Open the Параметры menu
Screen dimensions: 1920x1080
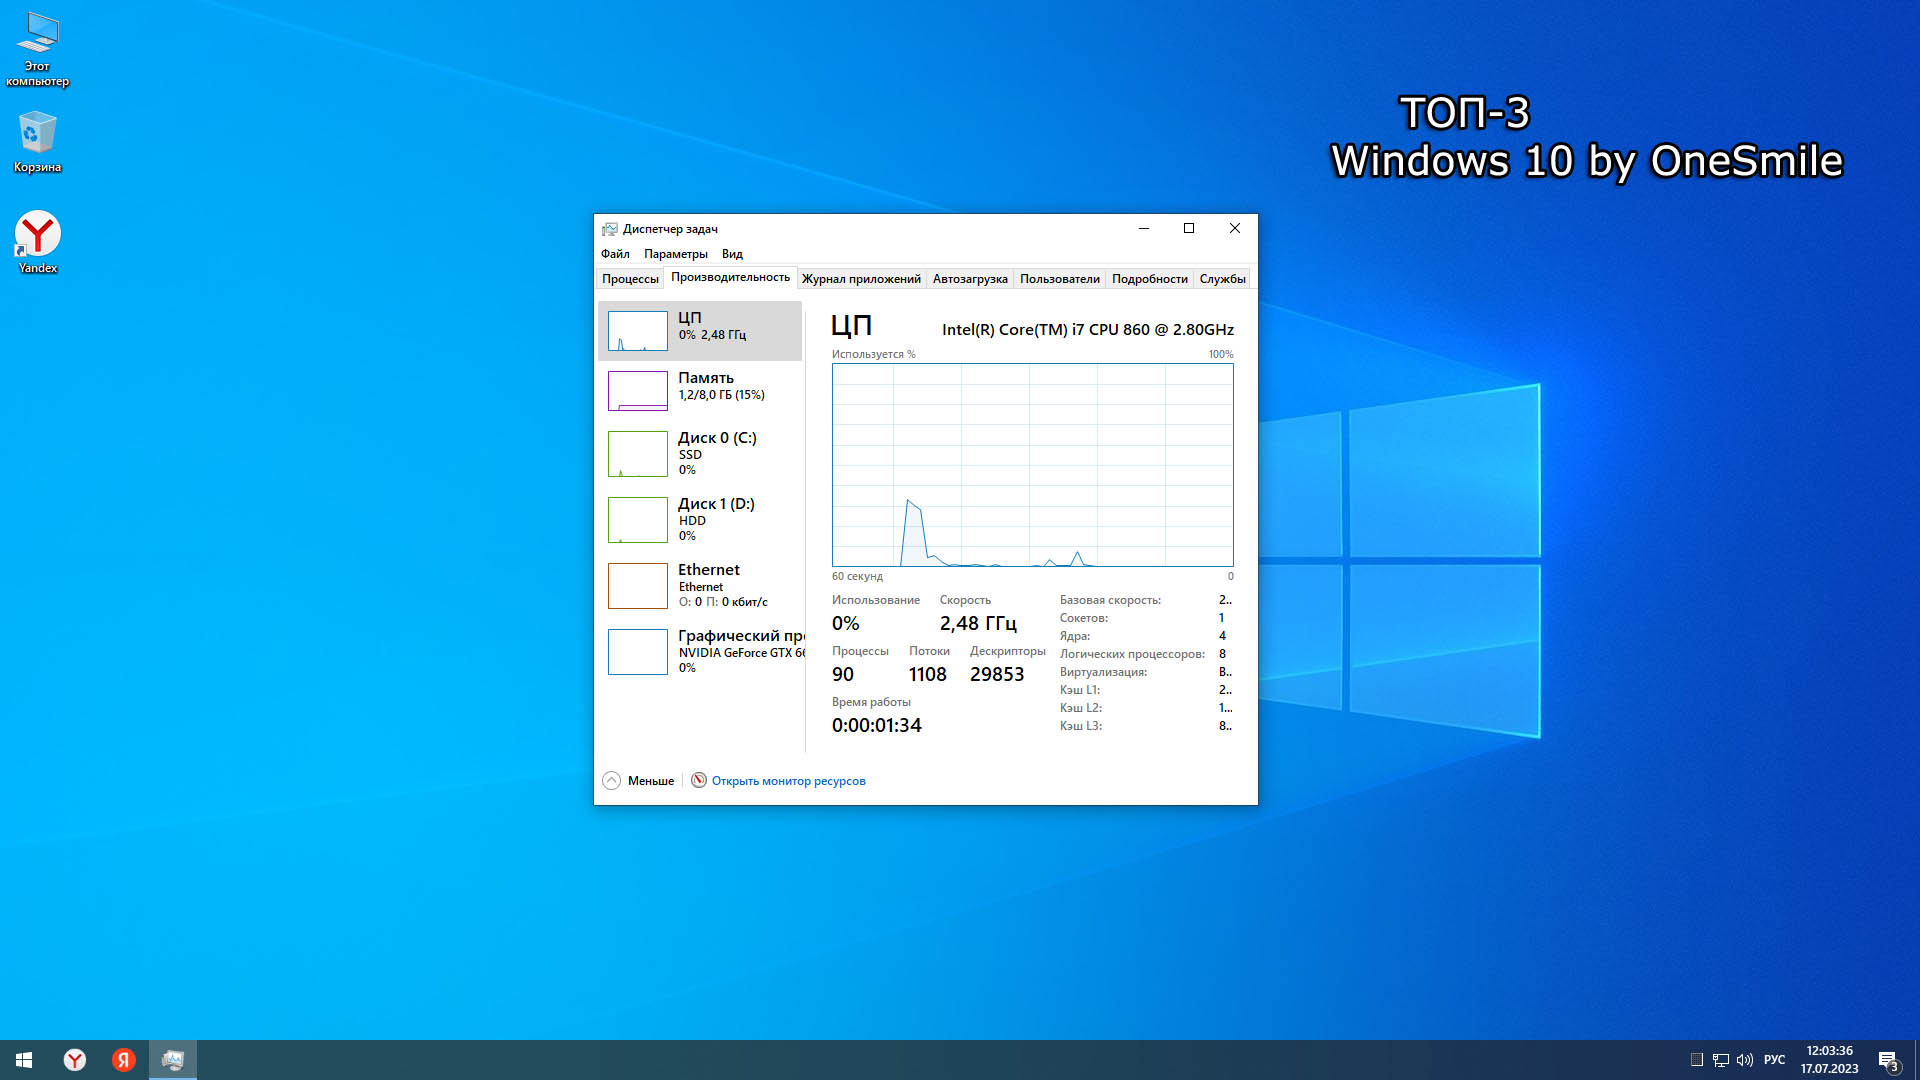pos(675,254)
